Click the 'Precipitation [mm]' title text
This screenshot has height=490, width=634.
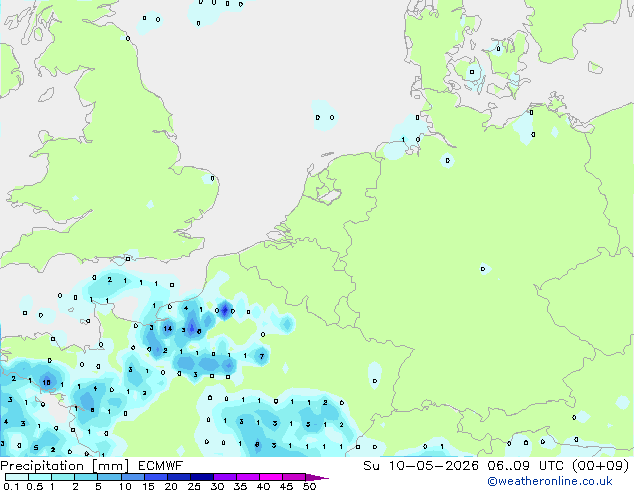[64, 466]
